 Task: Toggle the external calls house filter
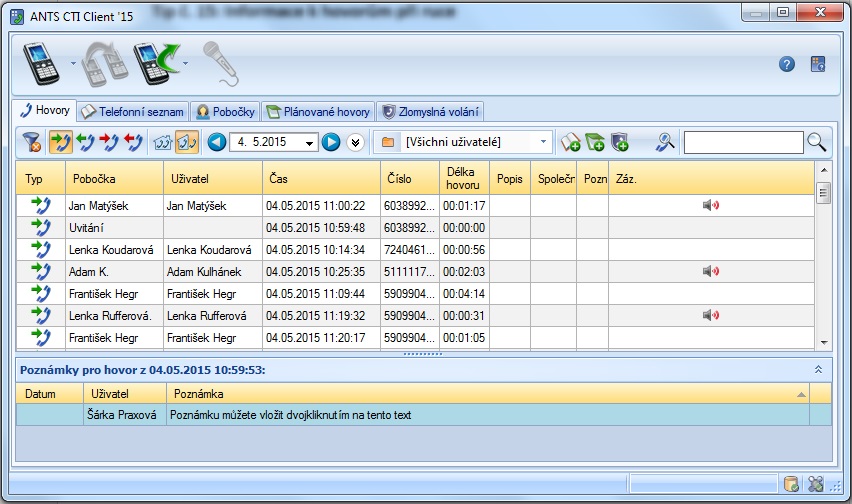coord(162,142)
